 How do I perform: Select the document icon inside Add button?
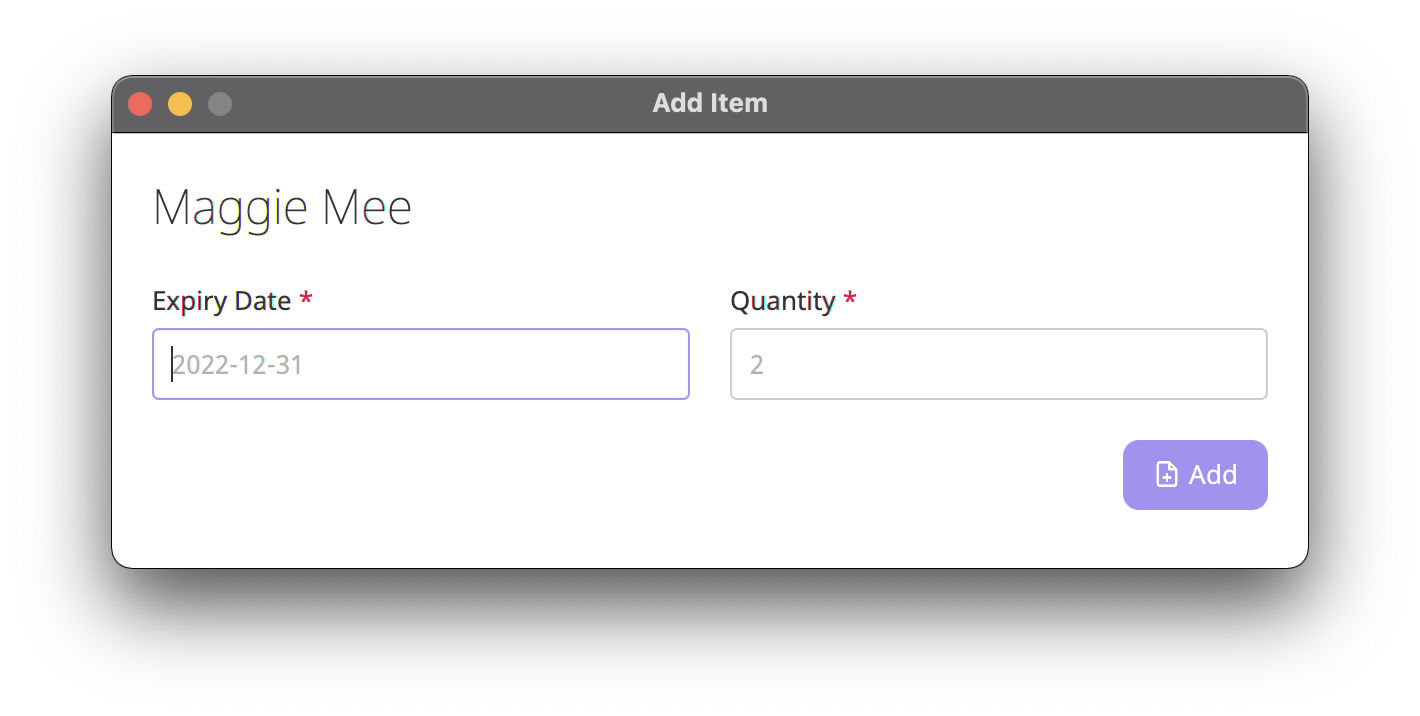(x=1167, y=474)
